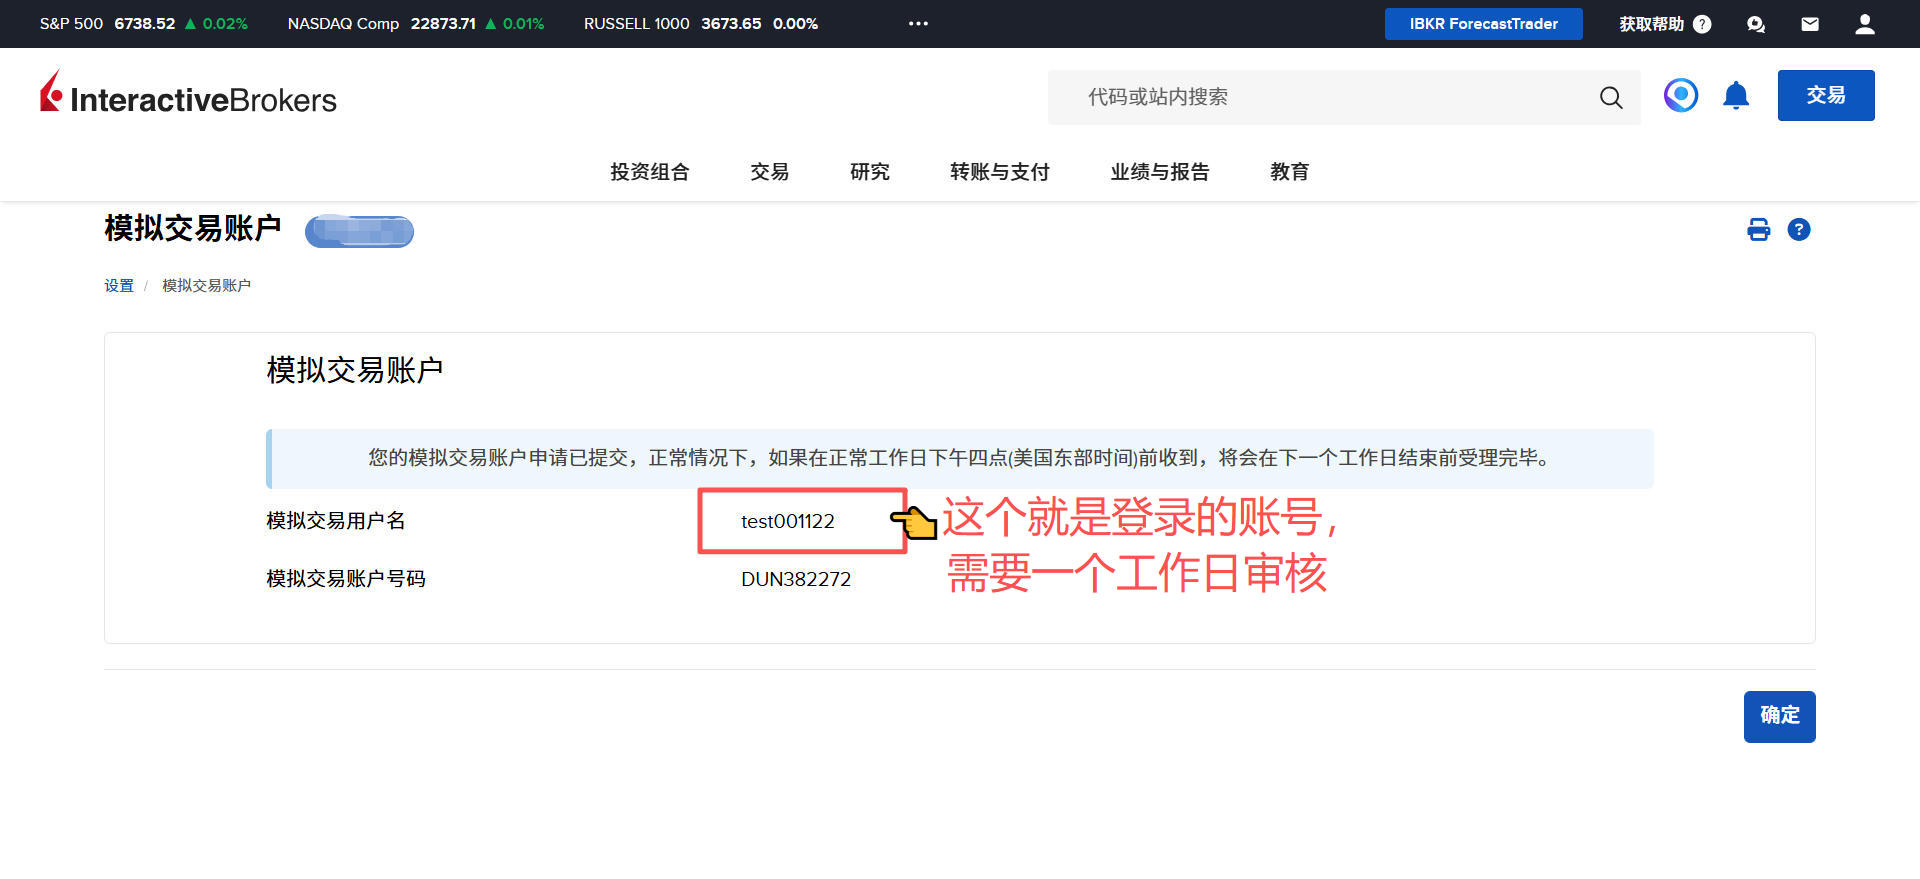Image resolution: width=1920 pixels, height=879 pixels.
Task: Open the mail messages icon
Action: [x=1809, y=24]
